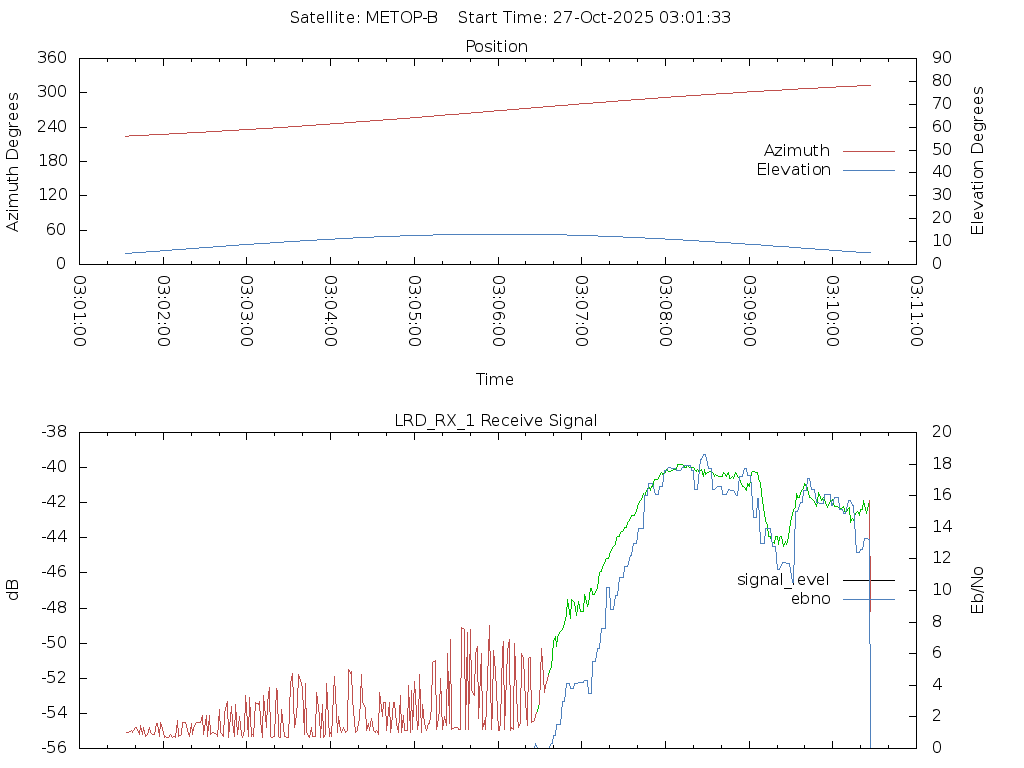1024x768 pixels.
Task: Click the -38 tick on dB axis
Action: pos(51,432)
